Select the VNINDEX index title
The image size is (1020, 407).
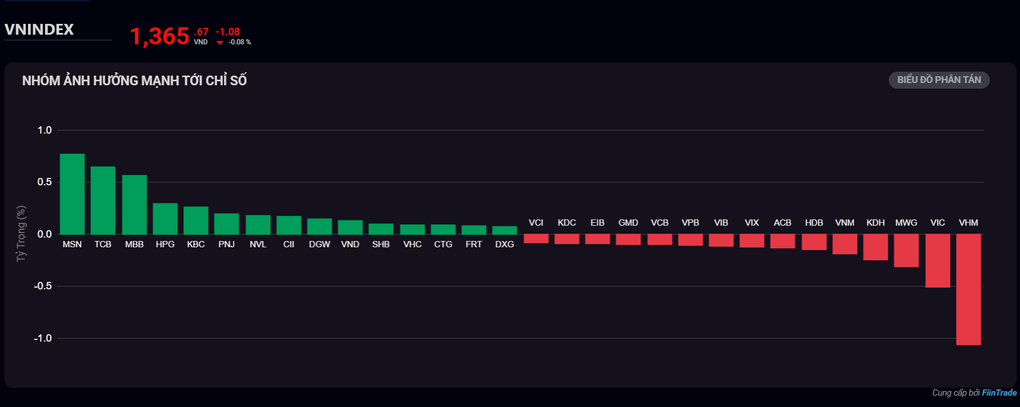pos(39,29)
